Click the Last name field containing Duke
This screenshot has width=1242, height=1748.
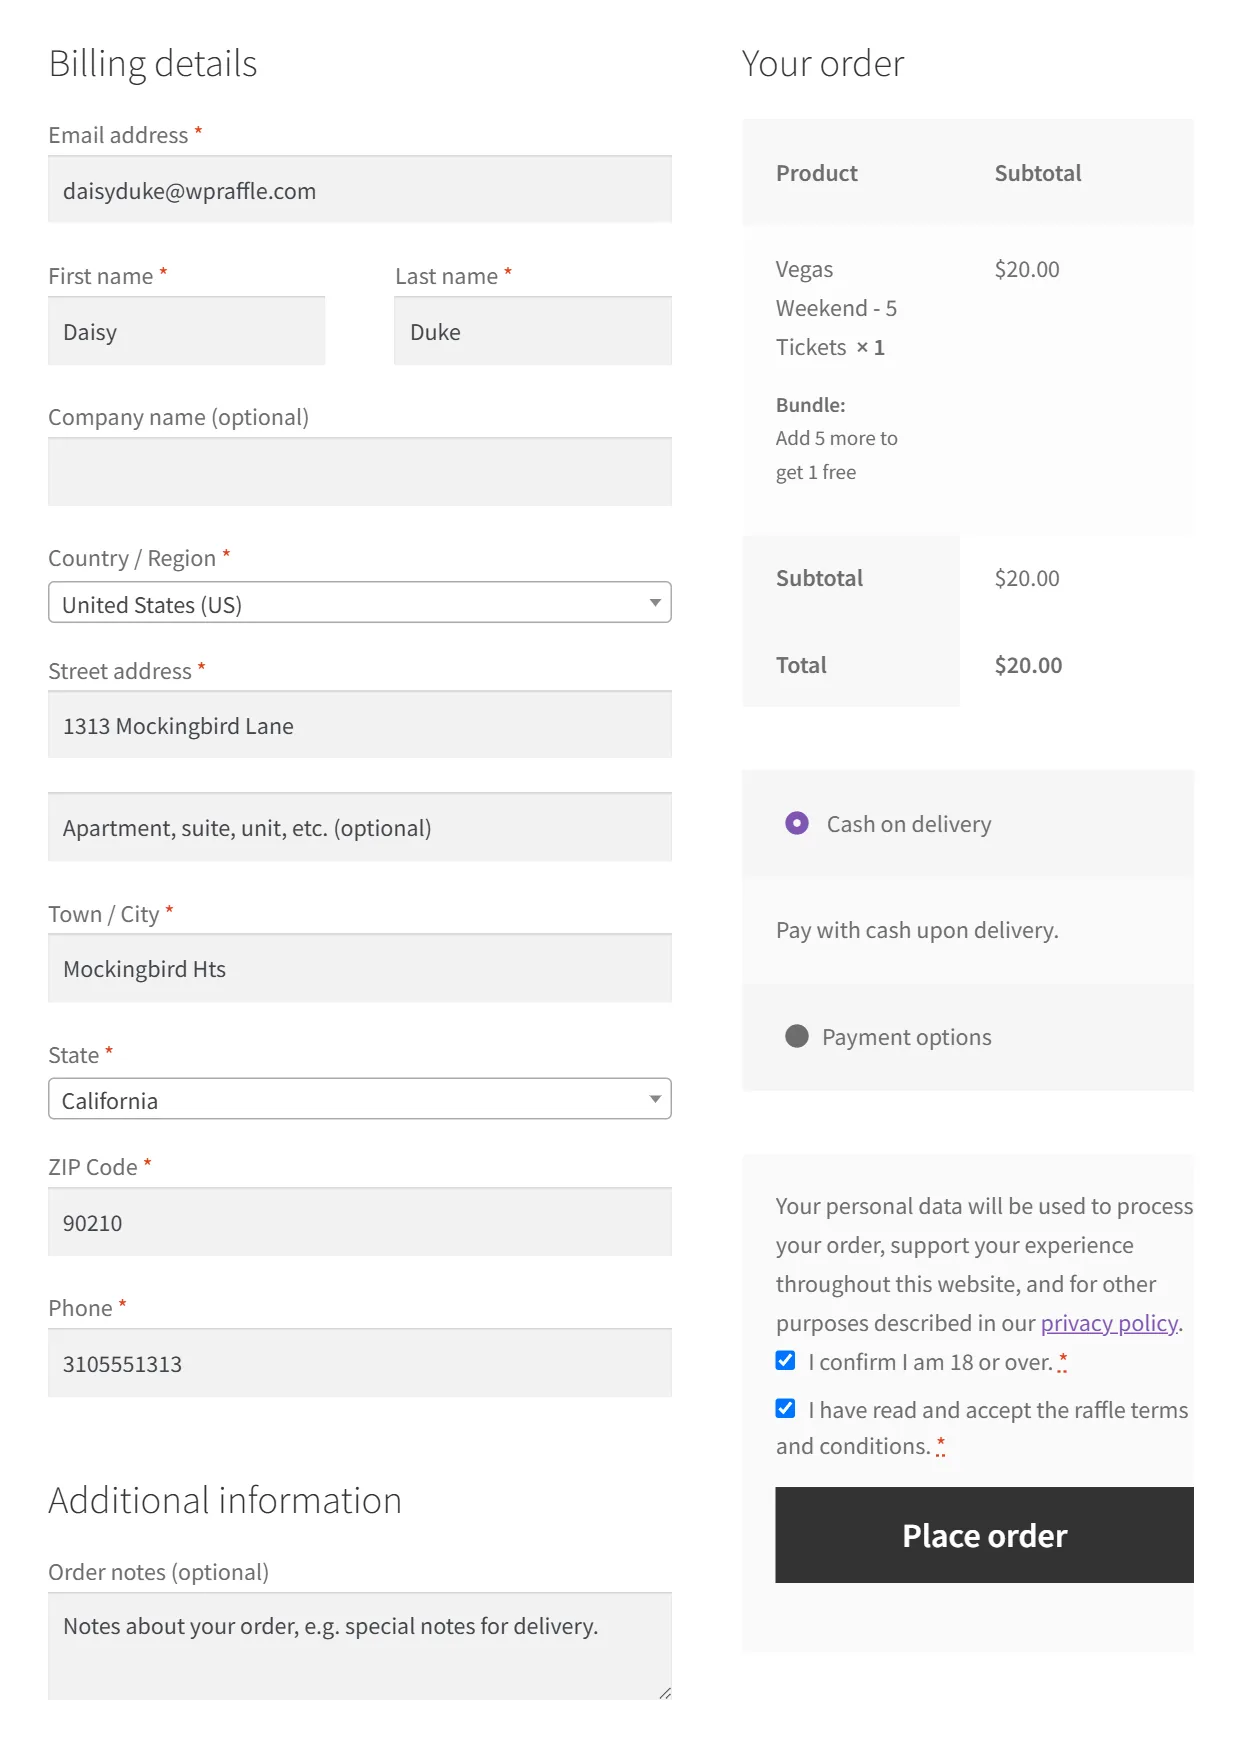[x=533, y=331]
